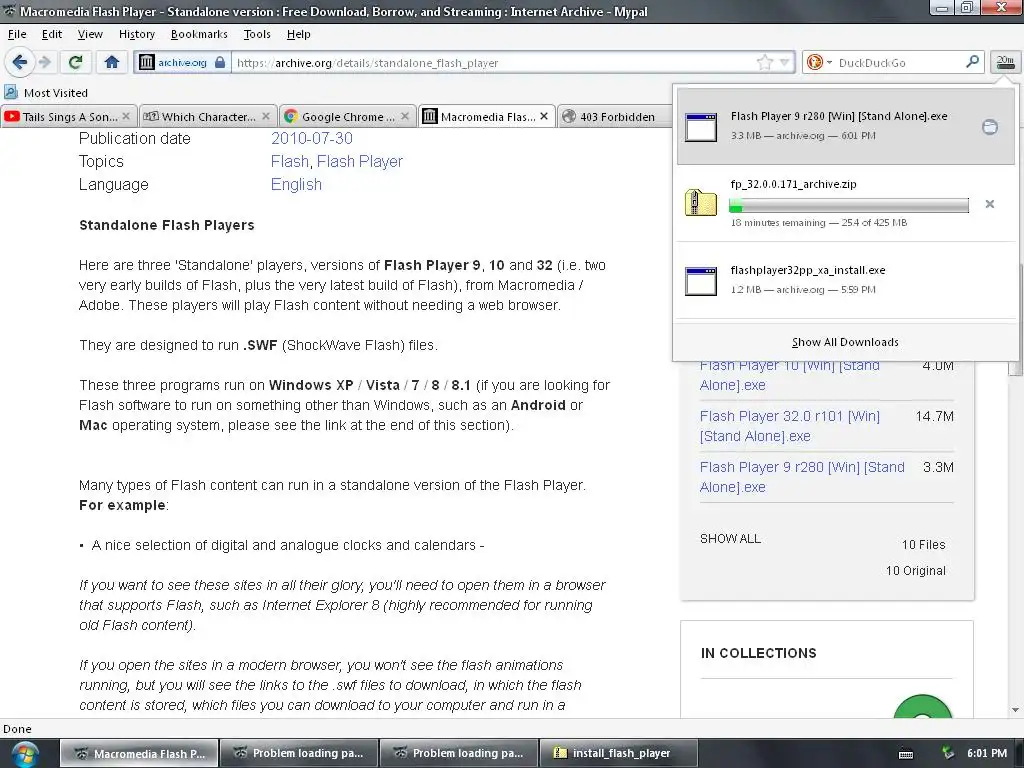Click the search magnifier icon
Viewport: 1024px width, 768px height.
(x=972, y=62)
